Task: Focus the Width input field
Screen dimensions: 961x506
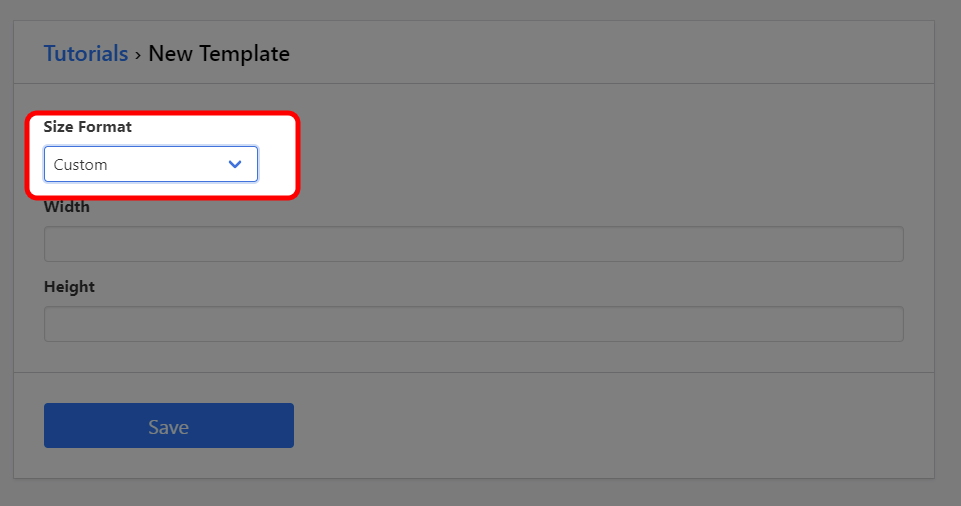Action: [473, 244]
